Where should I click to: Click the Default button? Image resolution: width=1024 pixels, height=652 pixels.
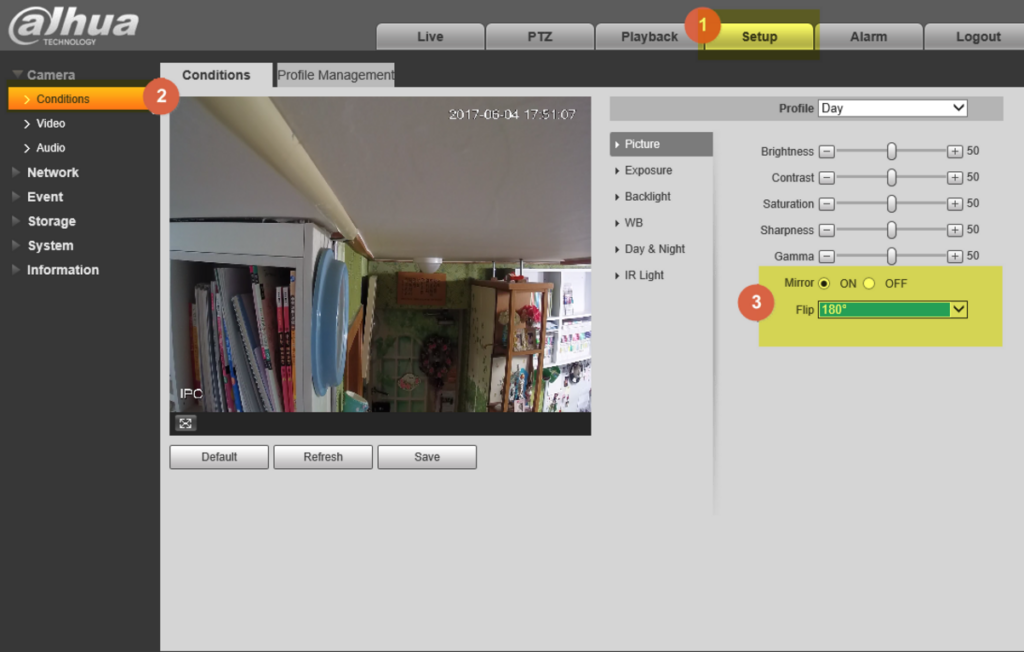pyautogui.click(x=219, y=457)
